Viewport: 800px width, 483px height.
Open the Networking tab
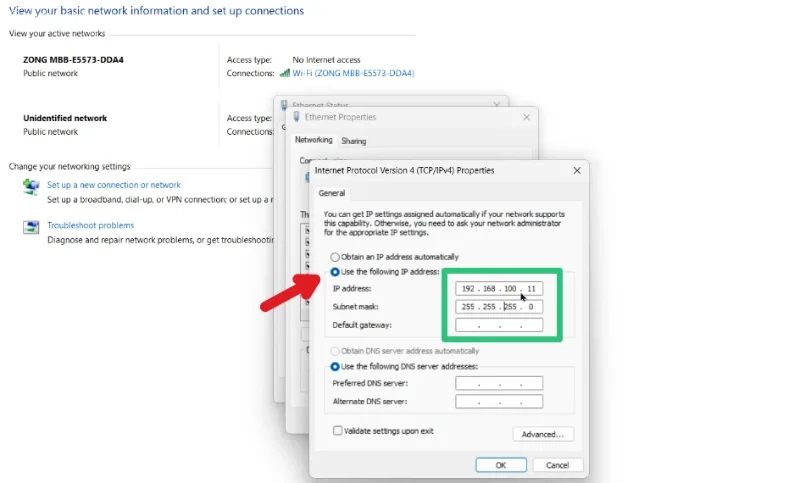(313, 140)
